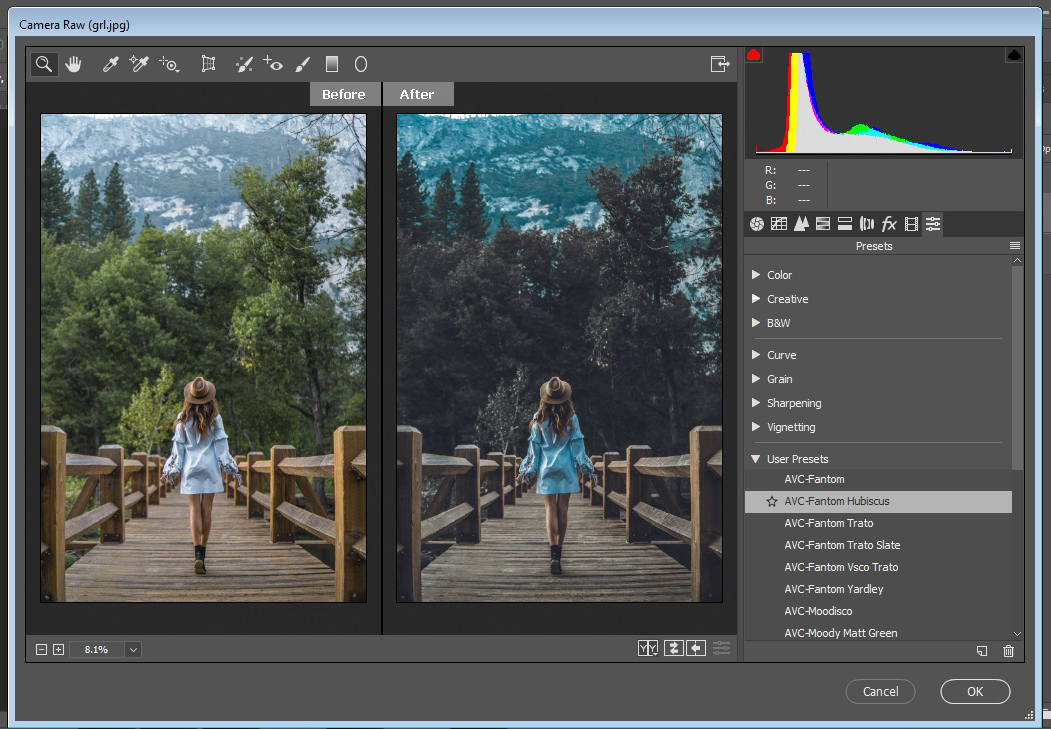Click the presets list scrollbar down arrow

pos(1017,633)
